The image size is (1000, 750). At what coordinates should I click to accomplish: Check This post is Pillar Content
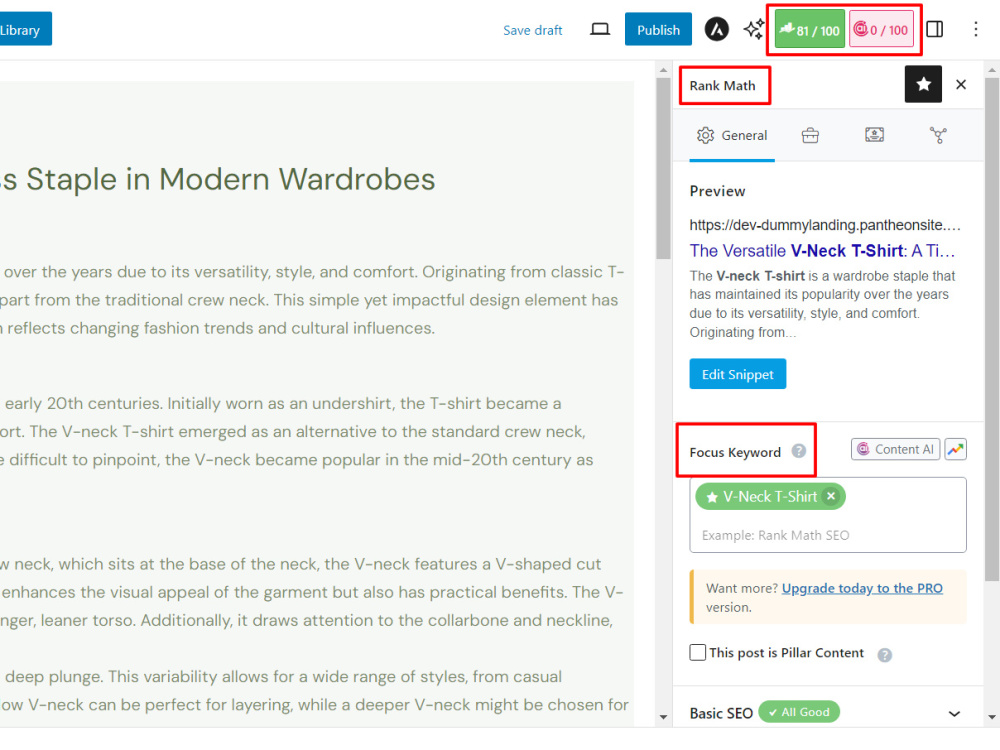tap(698, 652)
